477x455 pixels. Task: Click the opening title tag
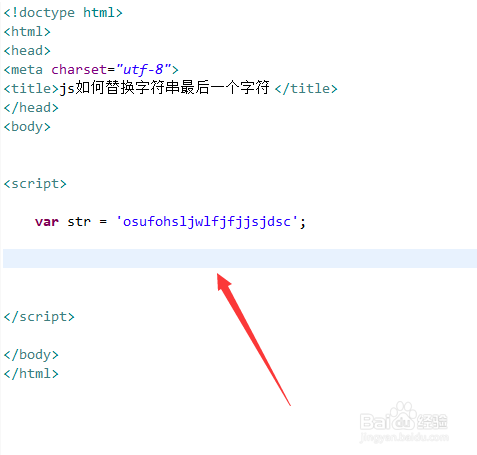click(x=31, y=89)
